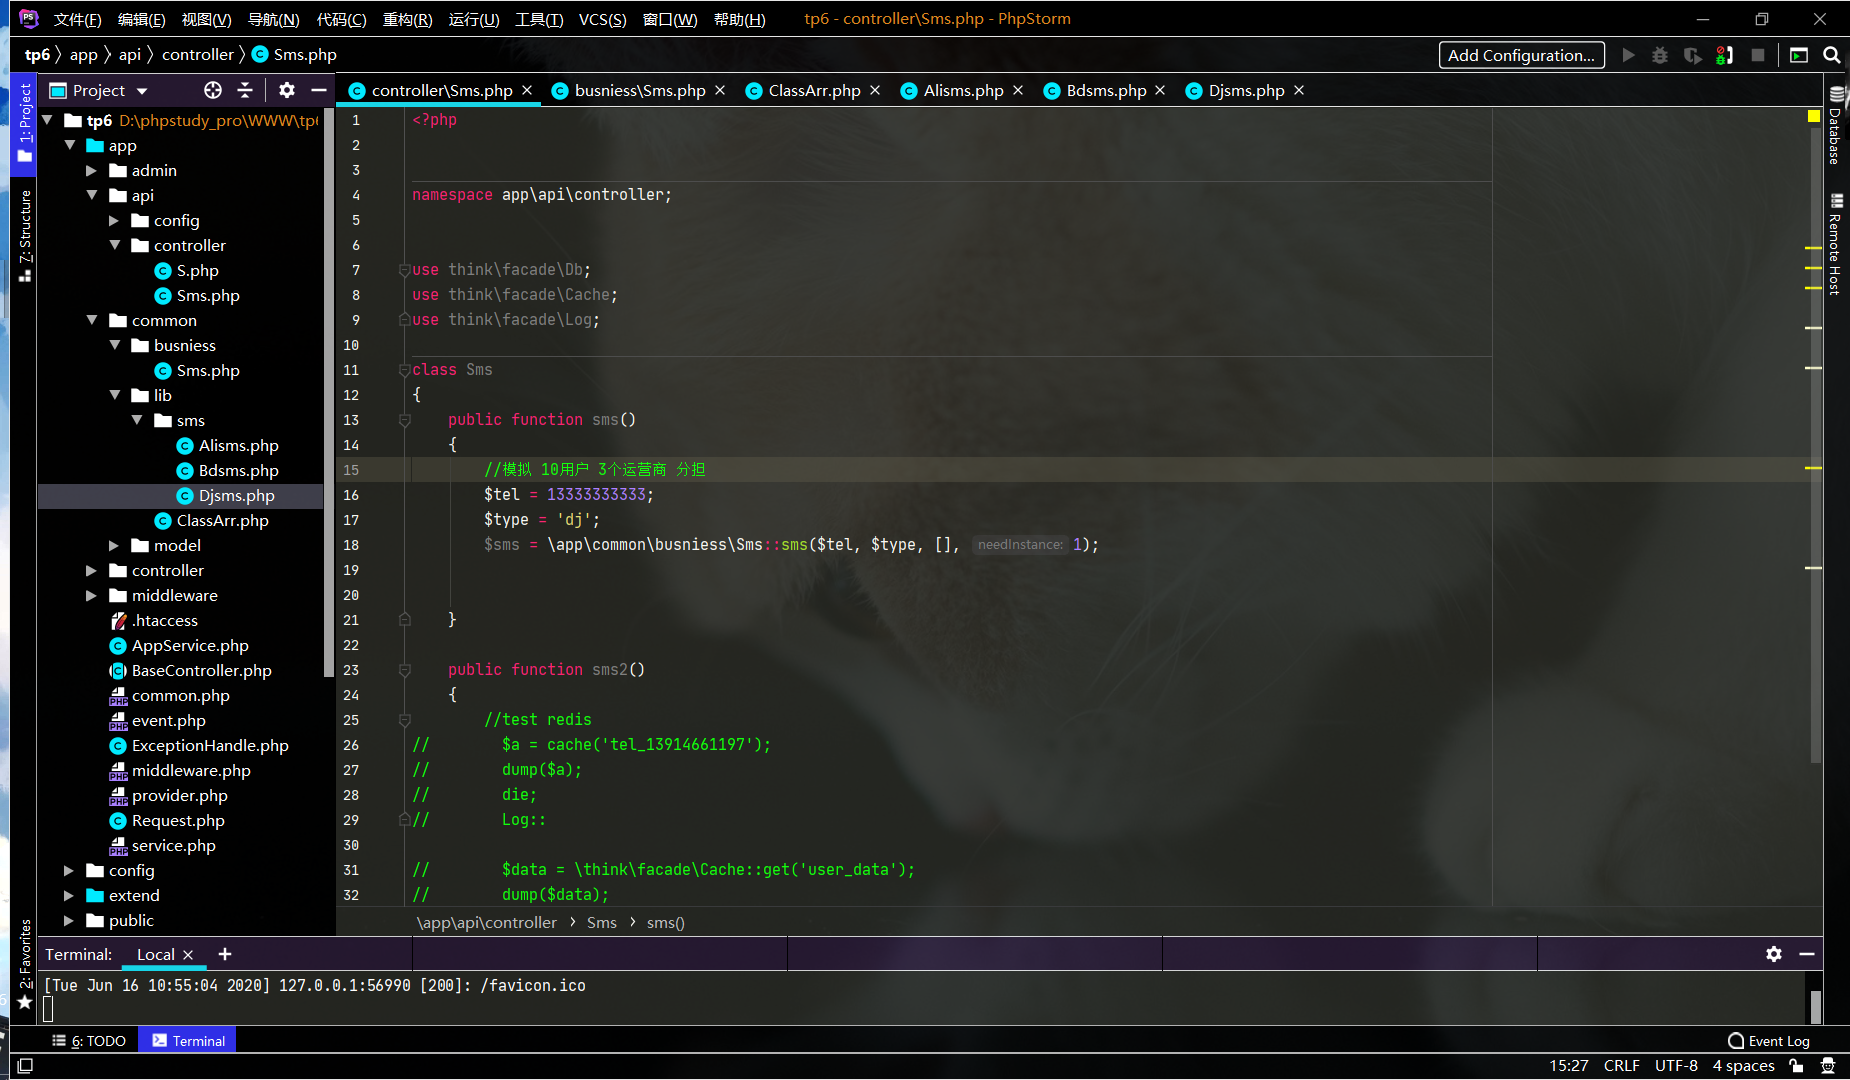Click the terminal scrollbar

point(1816,1005)
